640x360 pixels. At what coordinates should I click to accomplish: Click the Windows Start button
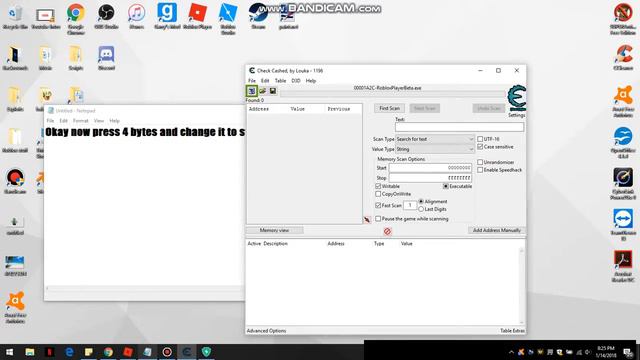(x=9, y=351)
